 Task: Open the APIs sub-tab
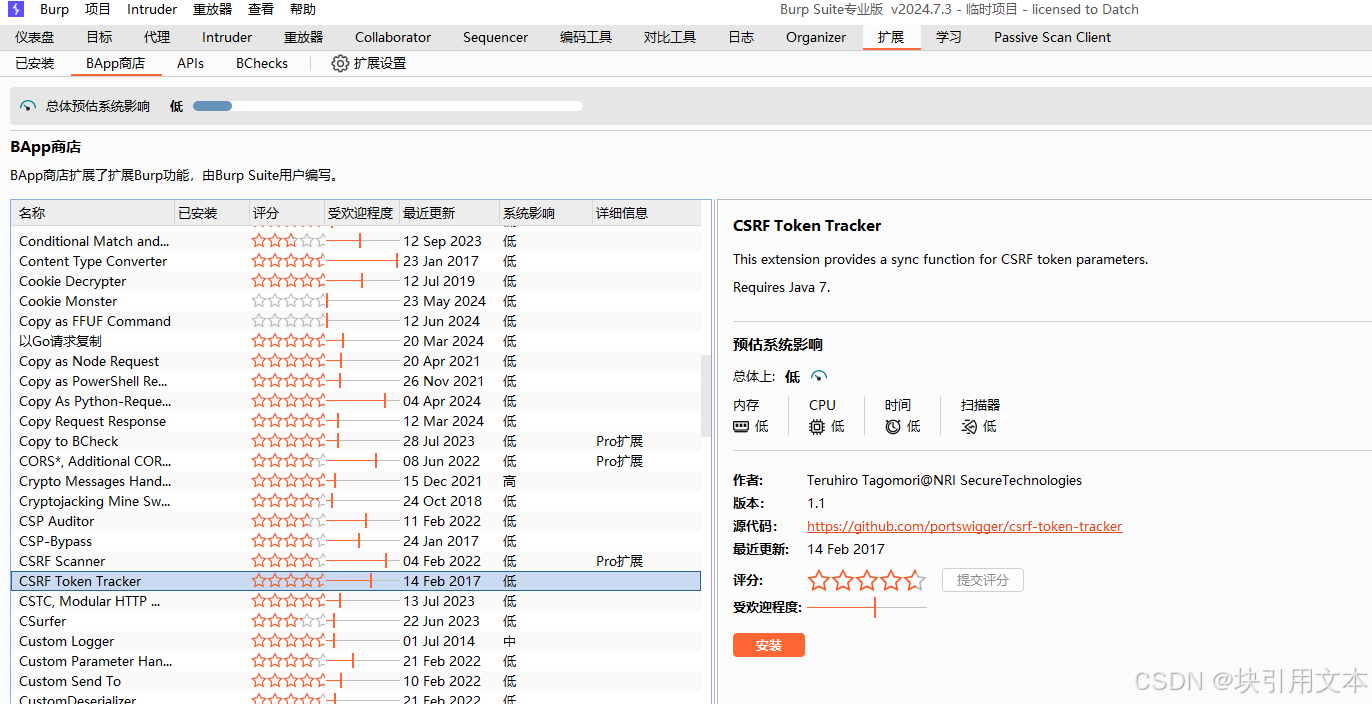click(x=190, y=63)
